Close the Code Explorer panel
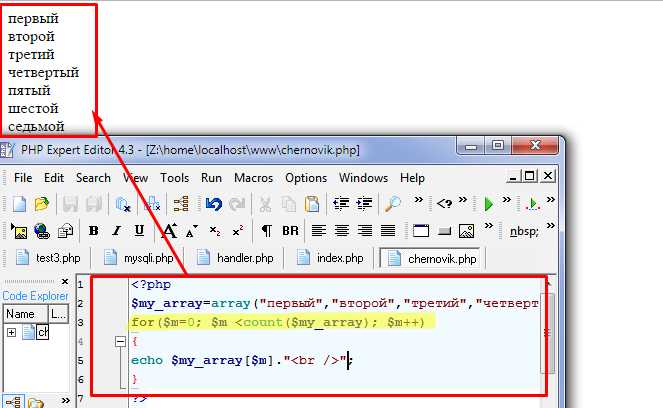The image size is (663, 408). pyautogui.click(x=65, y=282)
